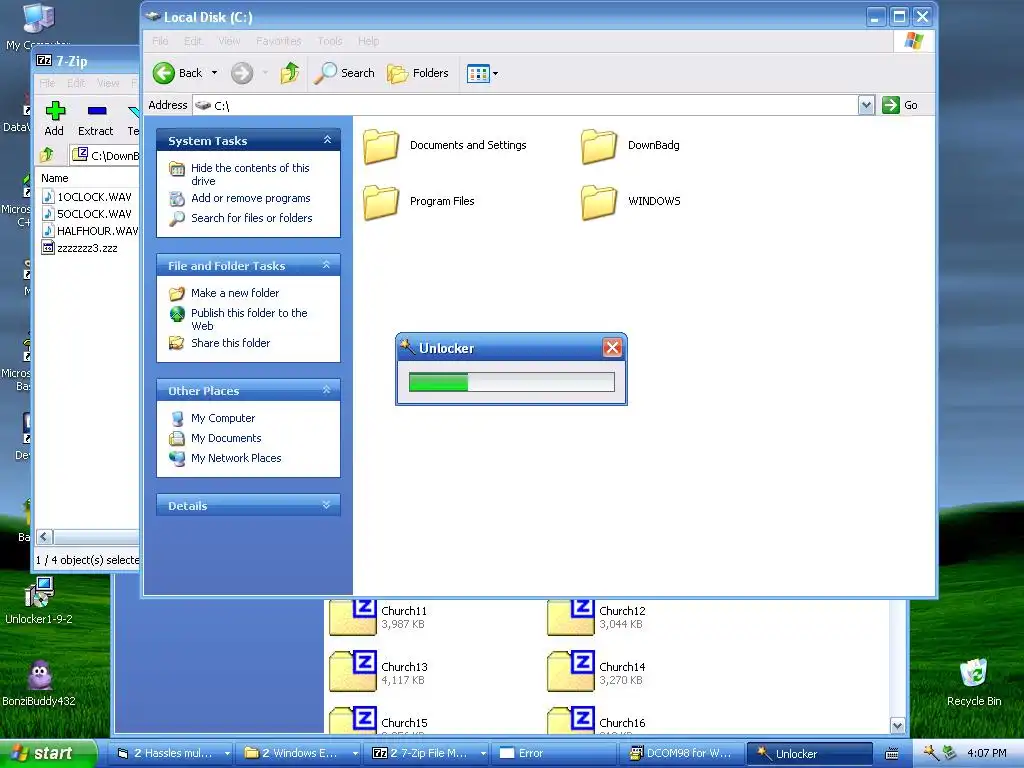This screenshot has width=1024, height=768.
Task: Select the Unlocker1-9-2 desktop icon
Action: (39, 601)
